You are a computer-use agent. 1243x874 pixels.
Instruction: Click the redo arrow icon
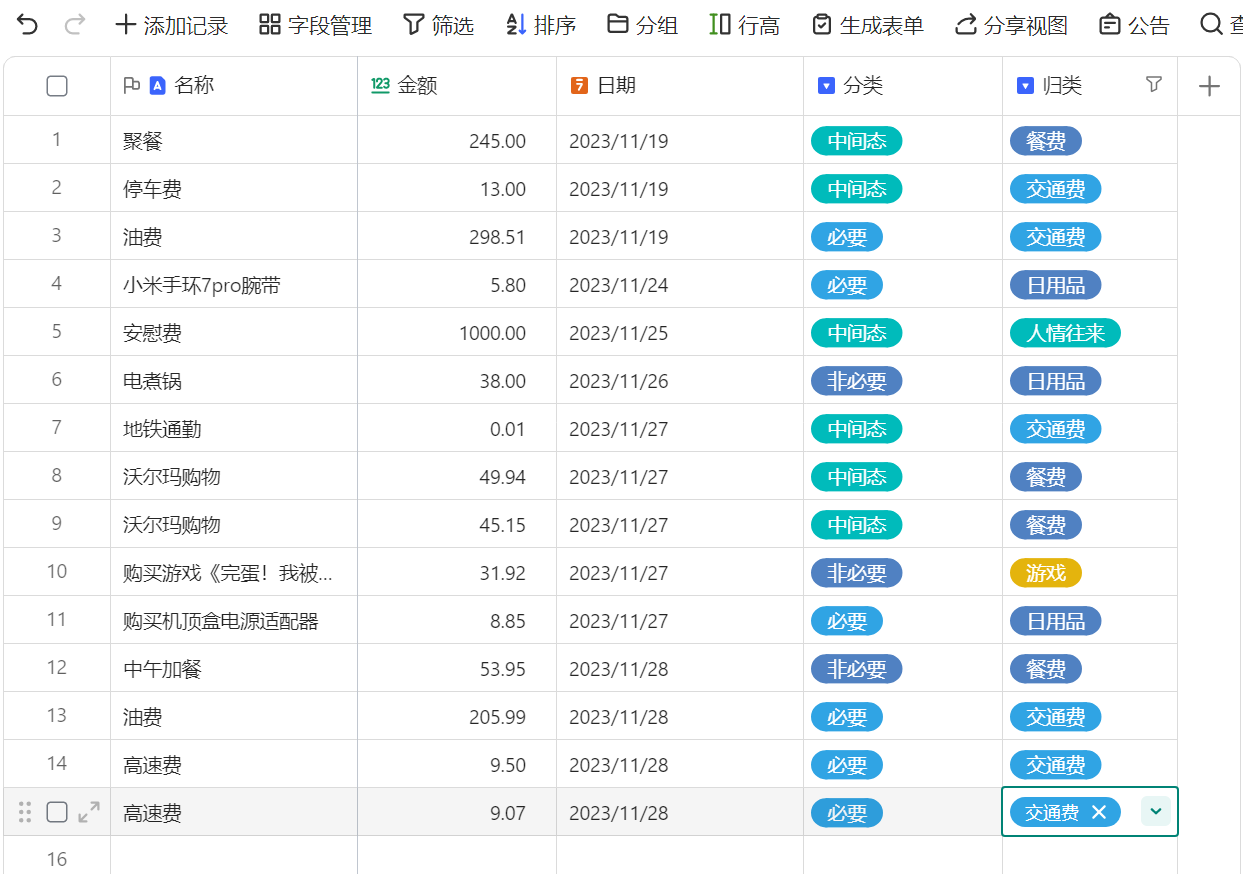coord(74,25)
